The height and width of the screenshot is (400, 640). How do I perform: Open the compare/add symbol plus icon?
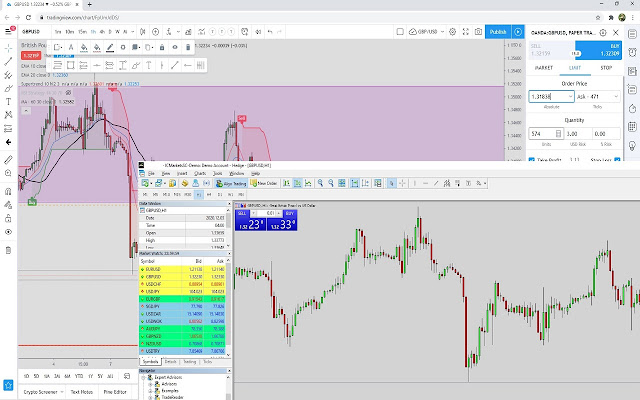[x=156, y=32]
